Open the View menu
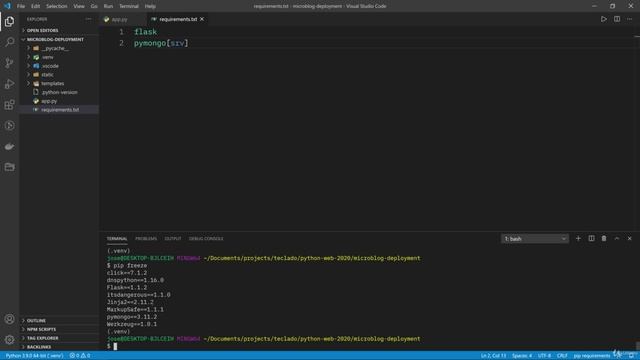This screenshot has width=640, height=360. [79, 6]
